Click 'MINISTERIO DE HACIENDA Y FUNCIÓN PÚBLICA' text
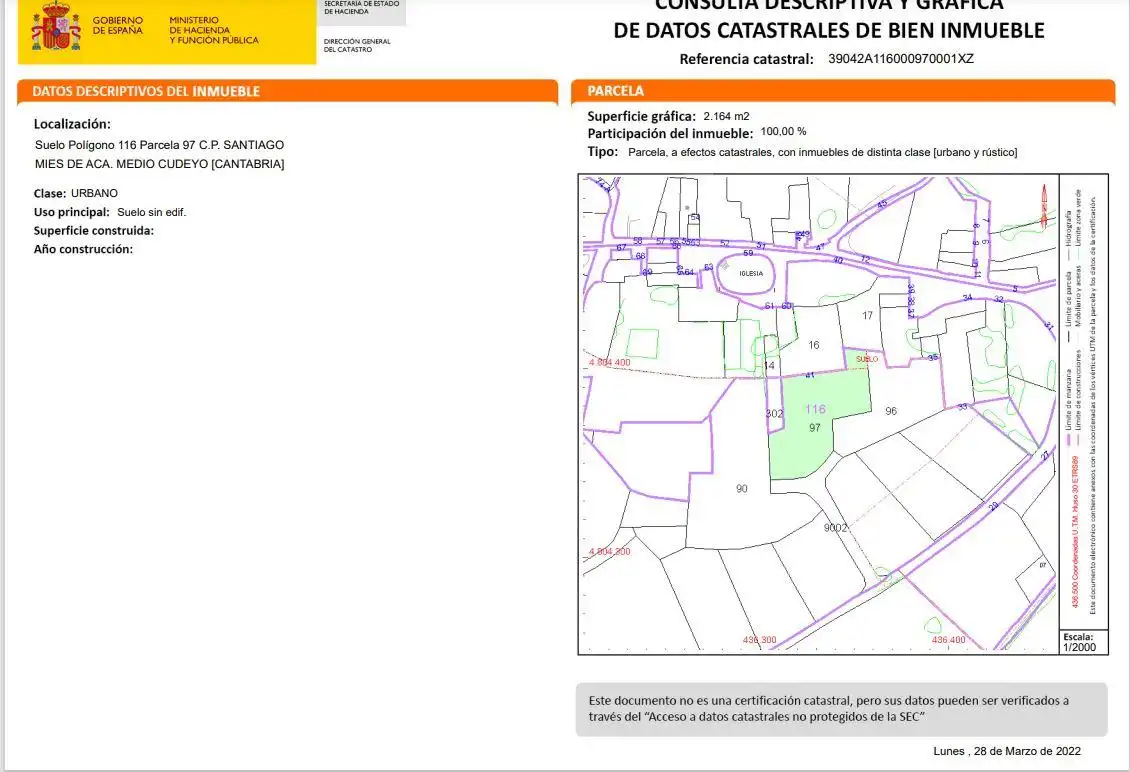 tap(213, 30)
